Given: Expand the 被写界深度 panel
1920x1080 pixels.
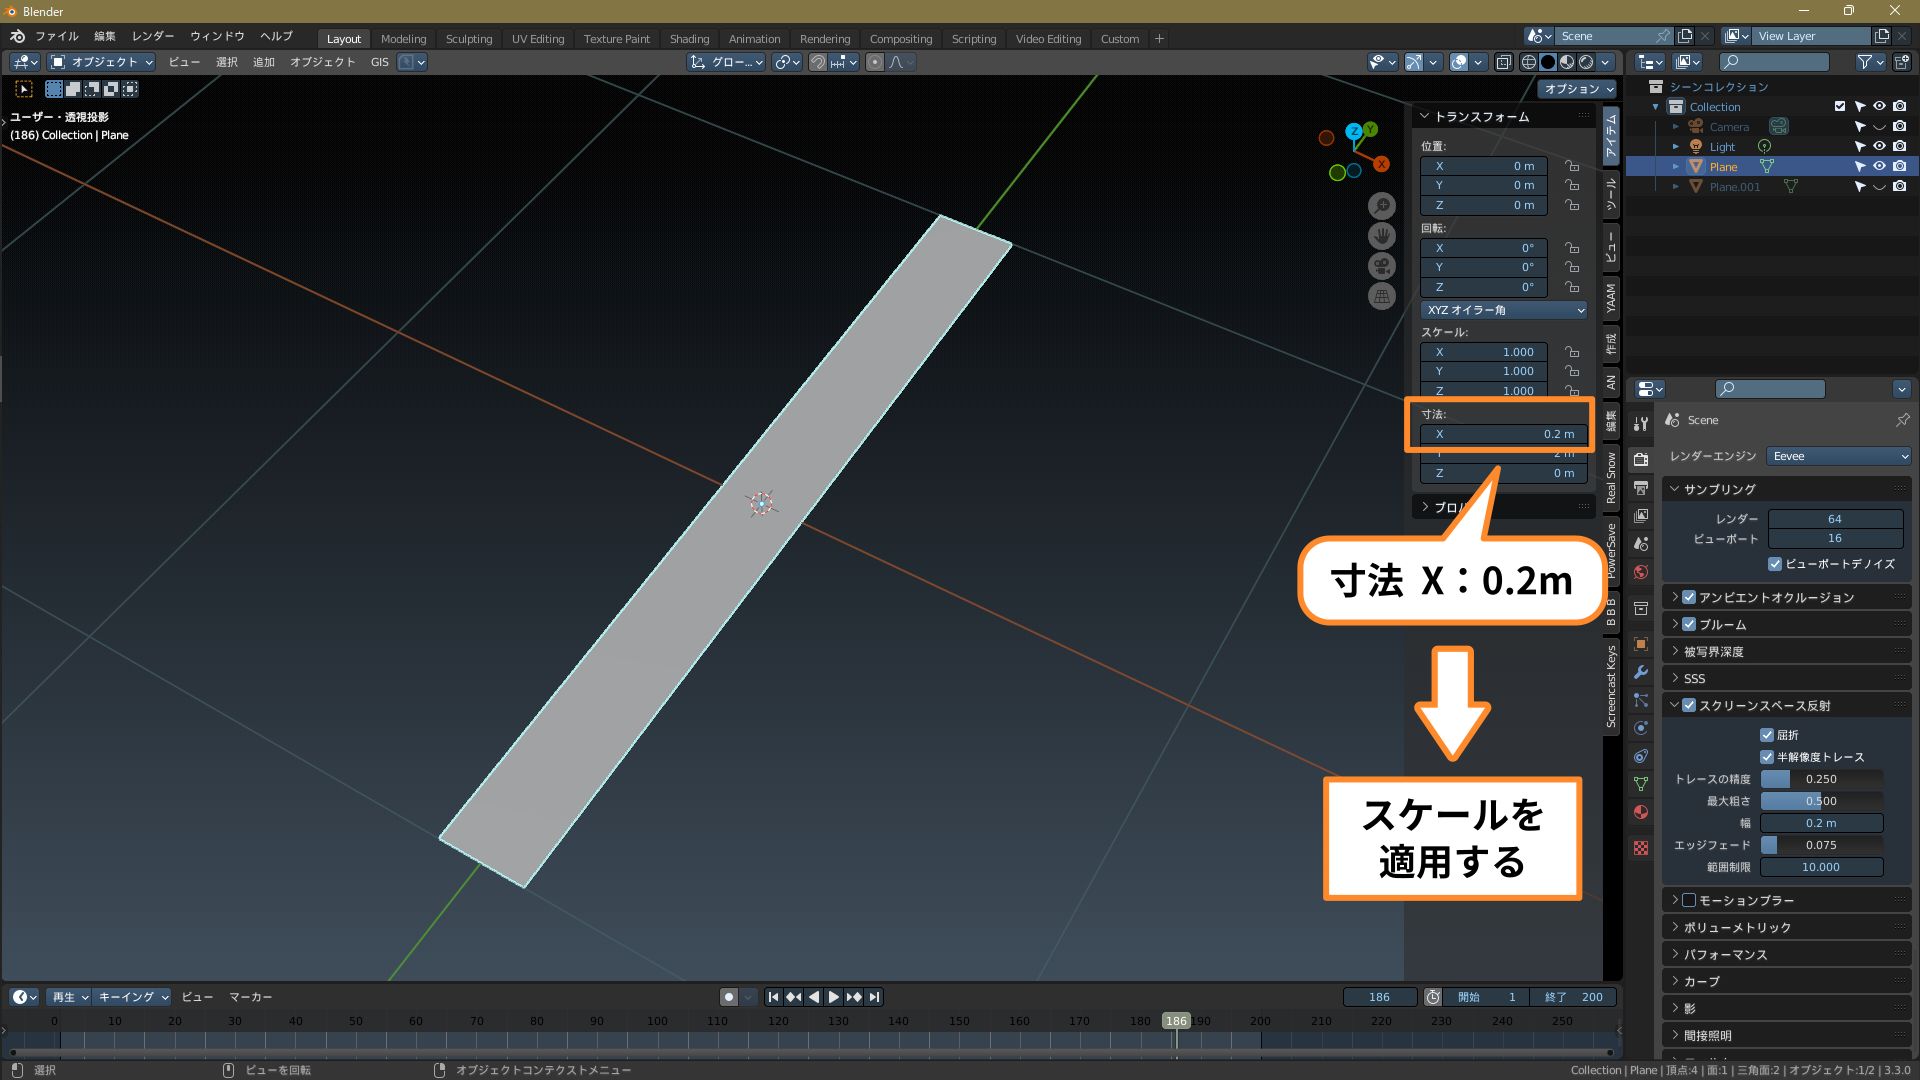Looking at the screenshot, I should click(1713, 651).
